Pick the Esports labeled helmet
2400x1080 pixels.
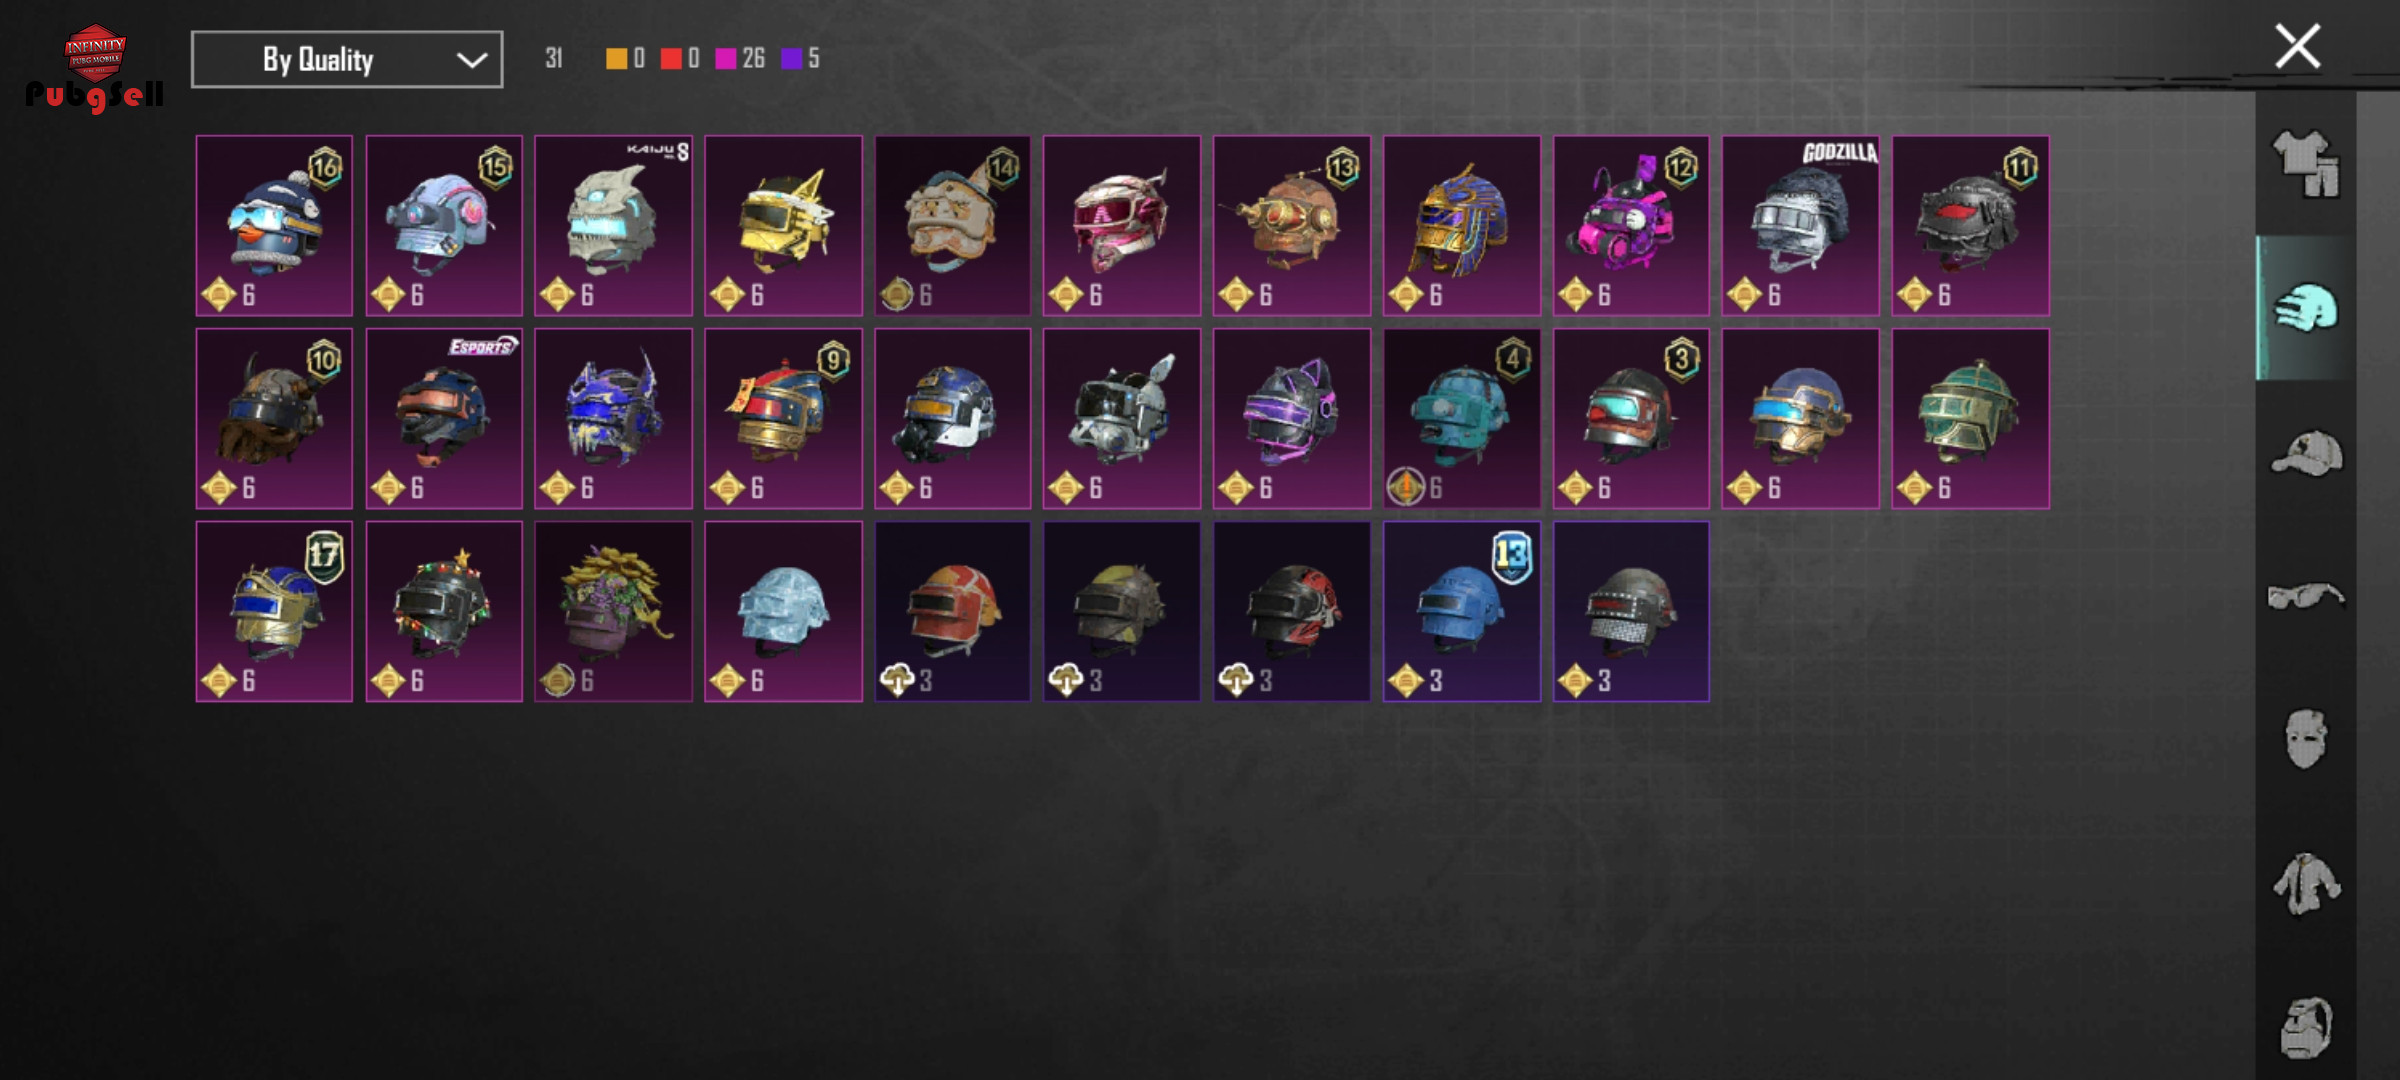point(444,419)
